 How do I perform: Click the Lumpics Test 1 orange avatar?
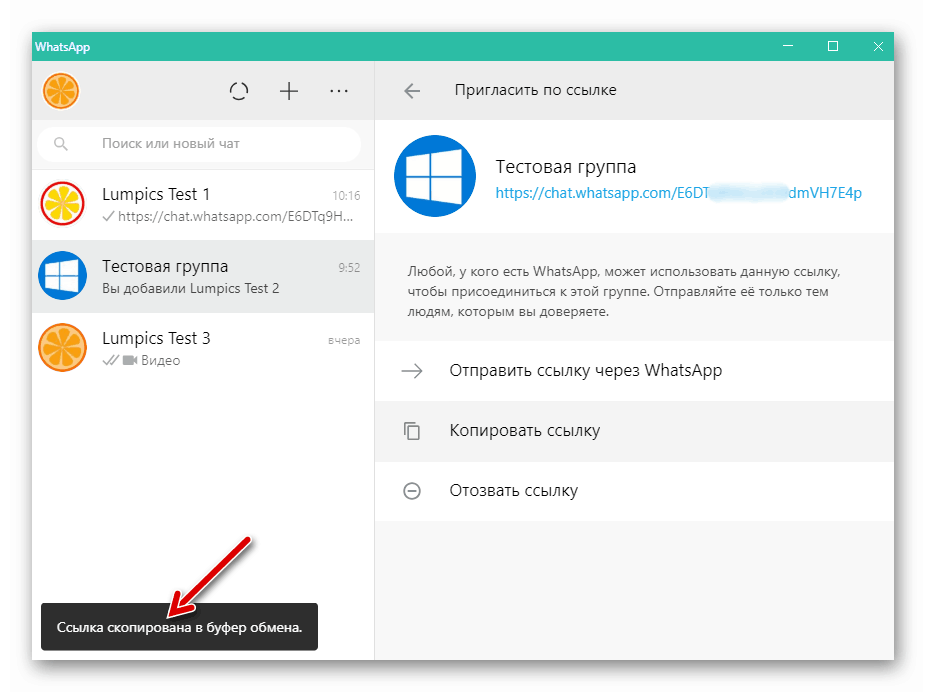pos(62,203)
